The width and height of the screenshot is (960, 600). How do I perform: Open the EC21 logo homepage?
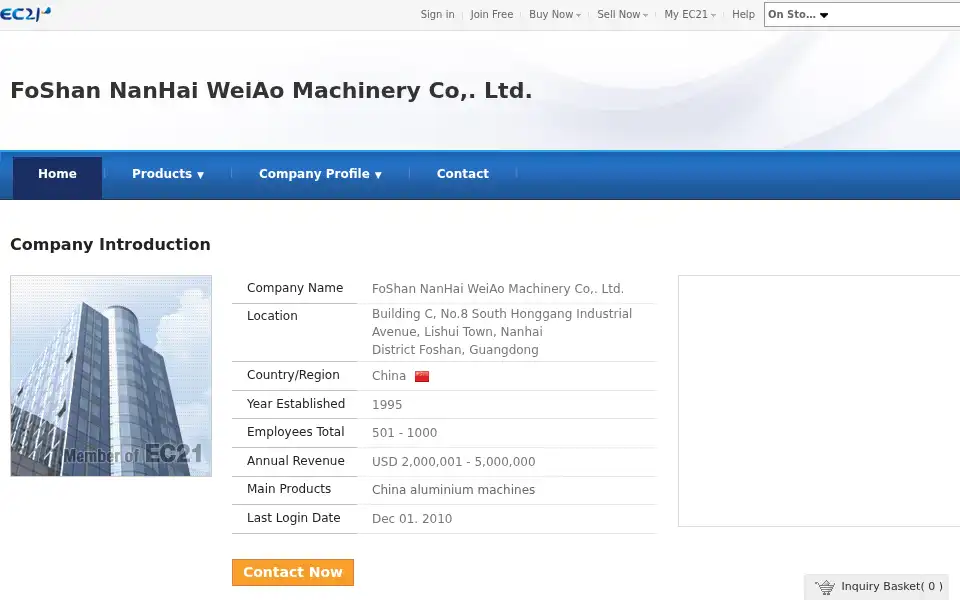25,13
